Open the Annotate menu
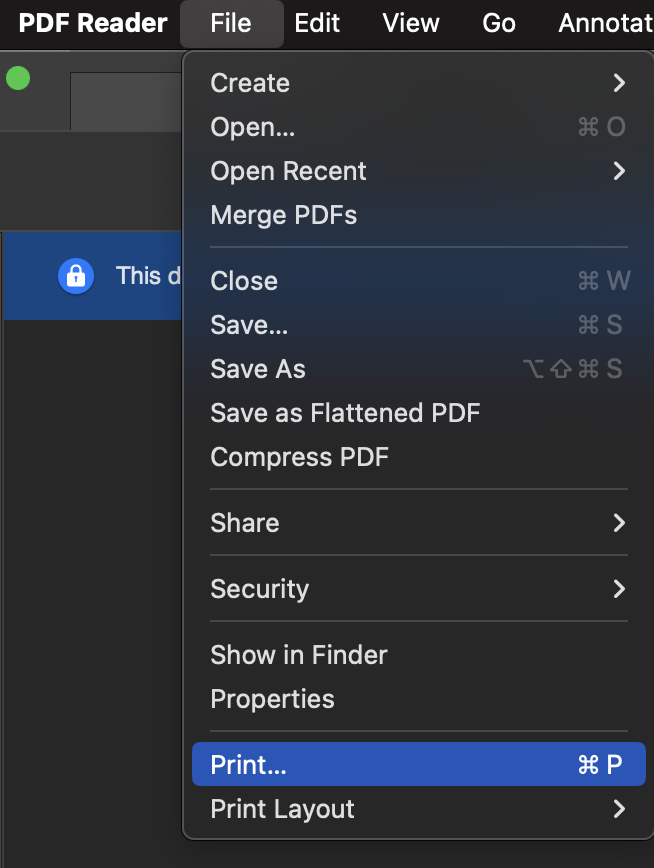The height and width of the screenshot is (868, 654). coord(605,24)
